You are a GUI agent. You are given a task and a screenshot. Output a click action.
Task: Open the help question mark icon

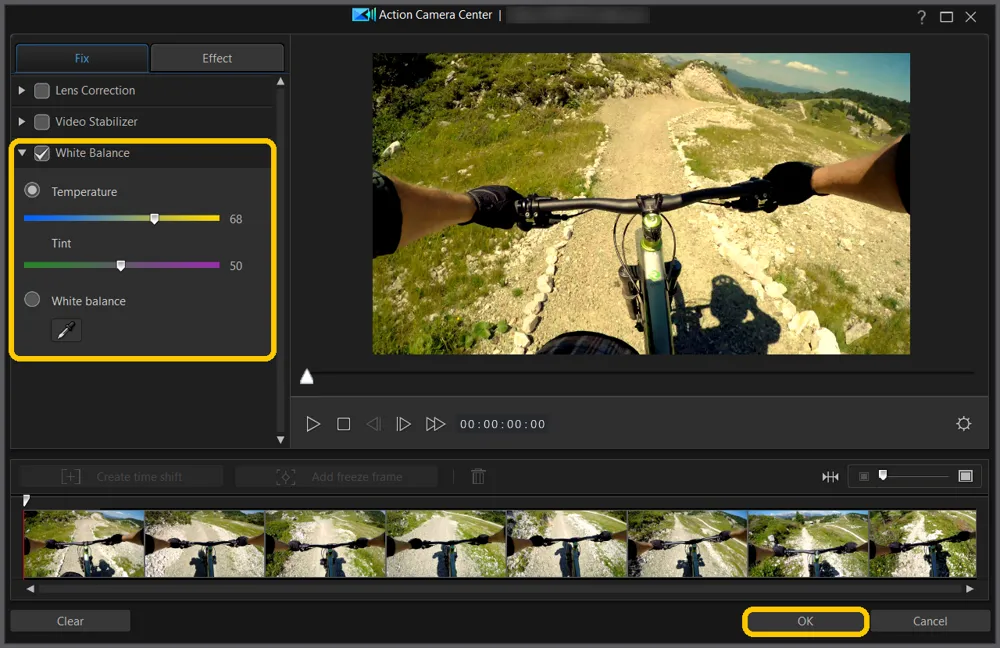pyautogui.click(x=922, y=17)
